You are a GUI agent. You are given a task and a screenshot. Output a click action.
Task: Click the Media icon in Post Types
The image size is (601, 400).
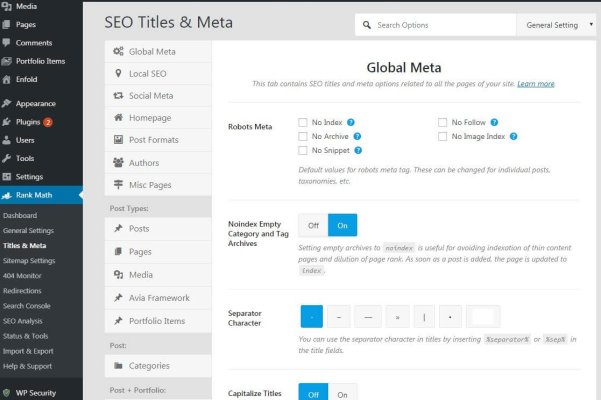pos(118,274)
